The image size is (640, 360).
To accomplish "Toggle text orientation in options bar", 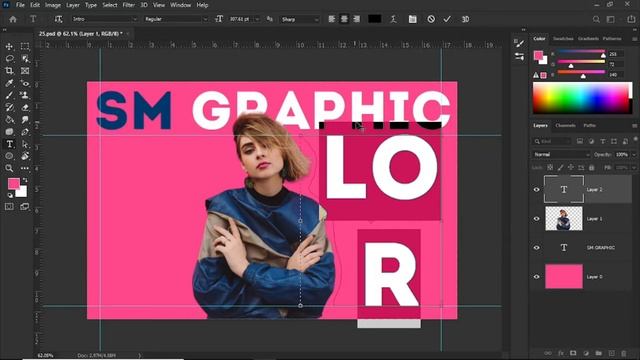I will coord(58,19).
